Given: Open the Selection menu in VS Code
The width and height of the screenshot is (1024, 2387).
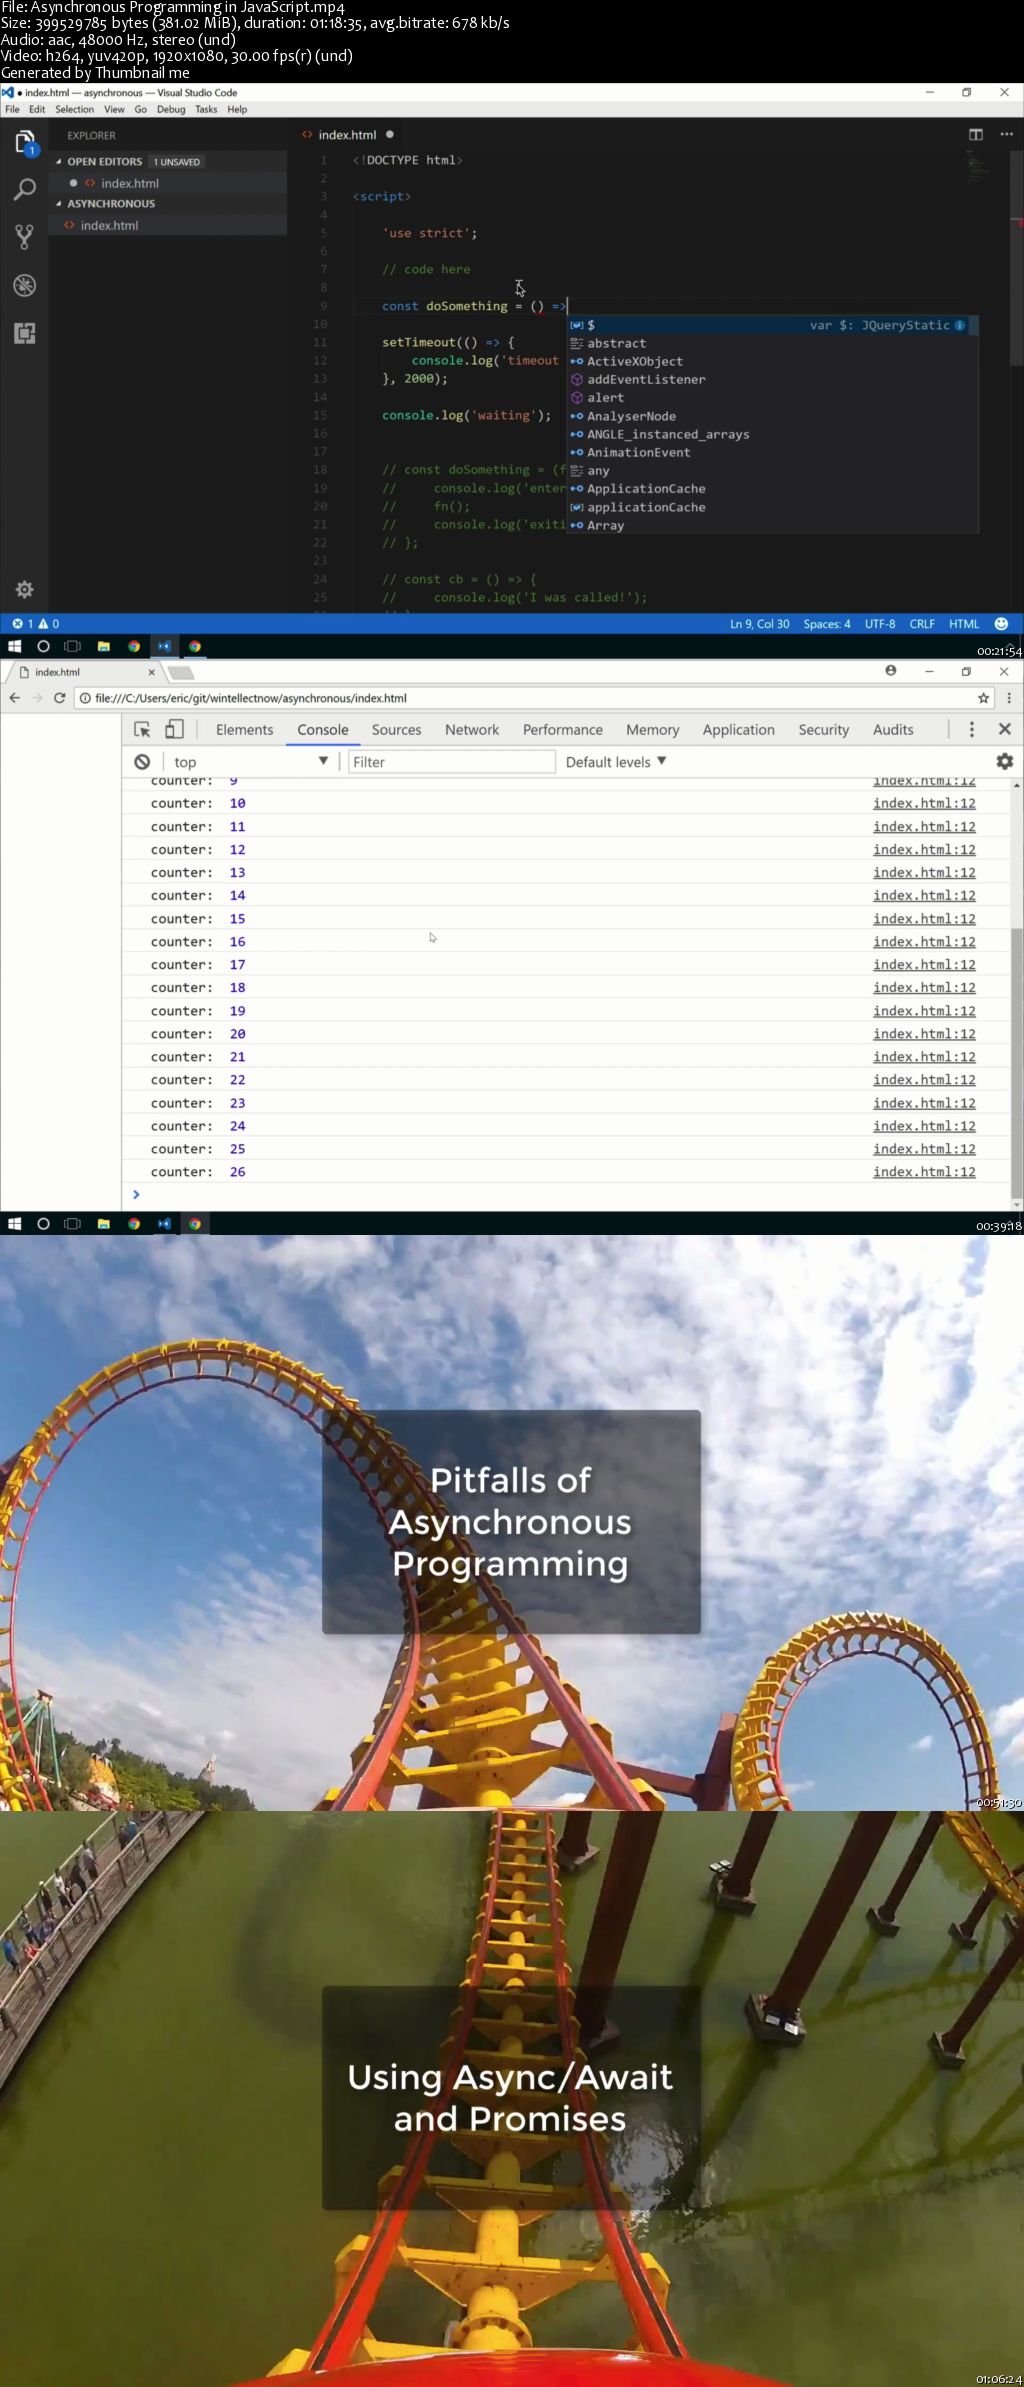Looking at the screenshot, I should pos(74,109).
